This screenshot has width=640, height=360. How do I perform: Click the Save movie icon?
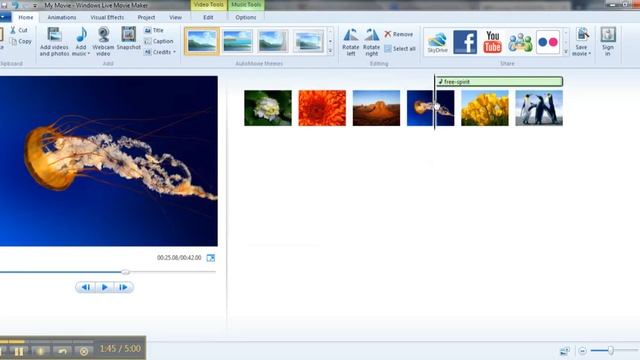[x=582, y=35]
